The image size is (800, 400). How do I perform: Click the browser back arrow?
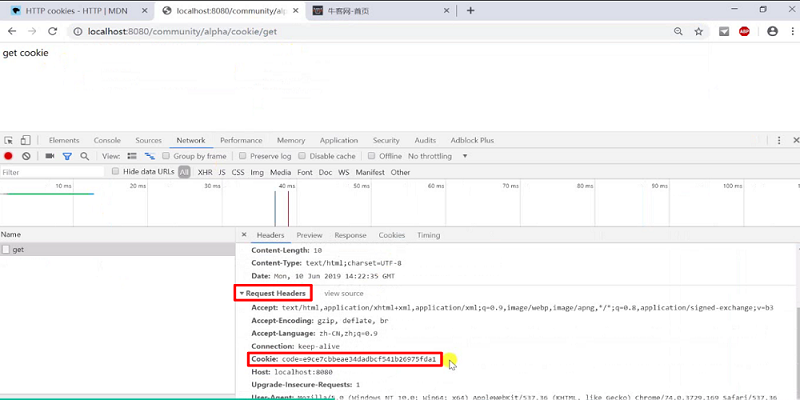[x=12, y=32]
